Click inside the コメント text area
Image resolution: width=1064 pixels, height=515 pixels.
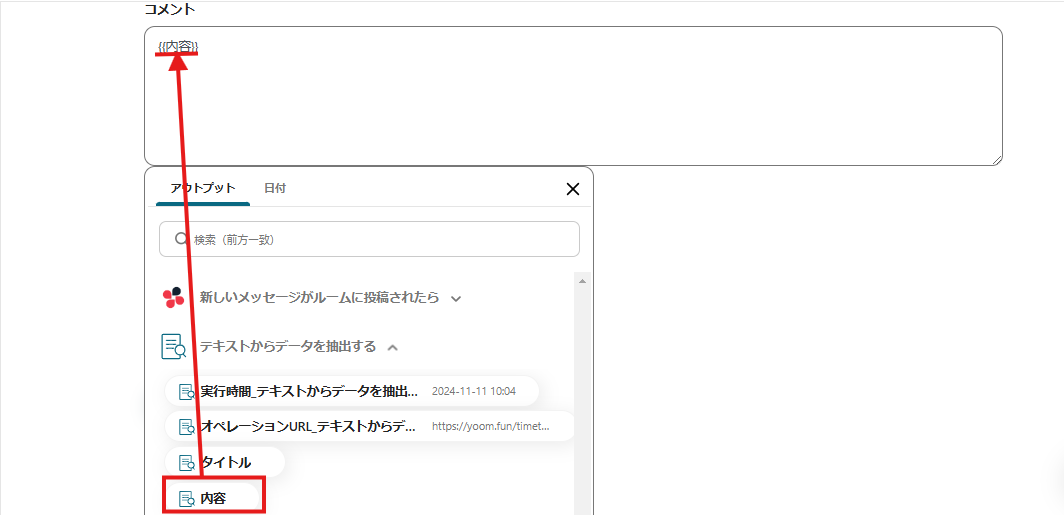click(x=573, y=96)
